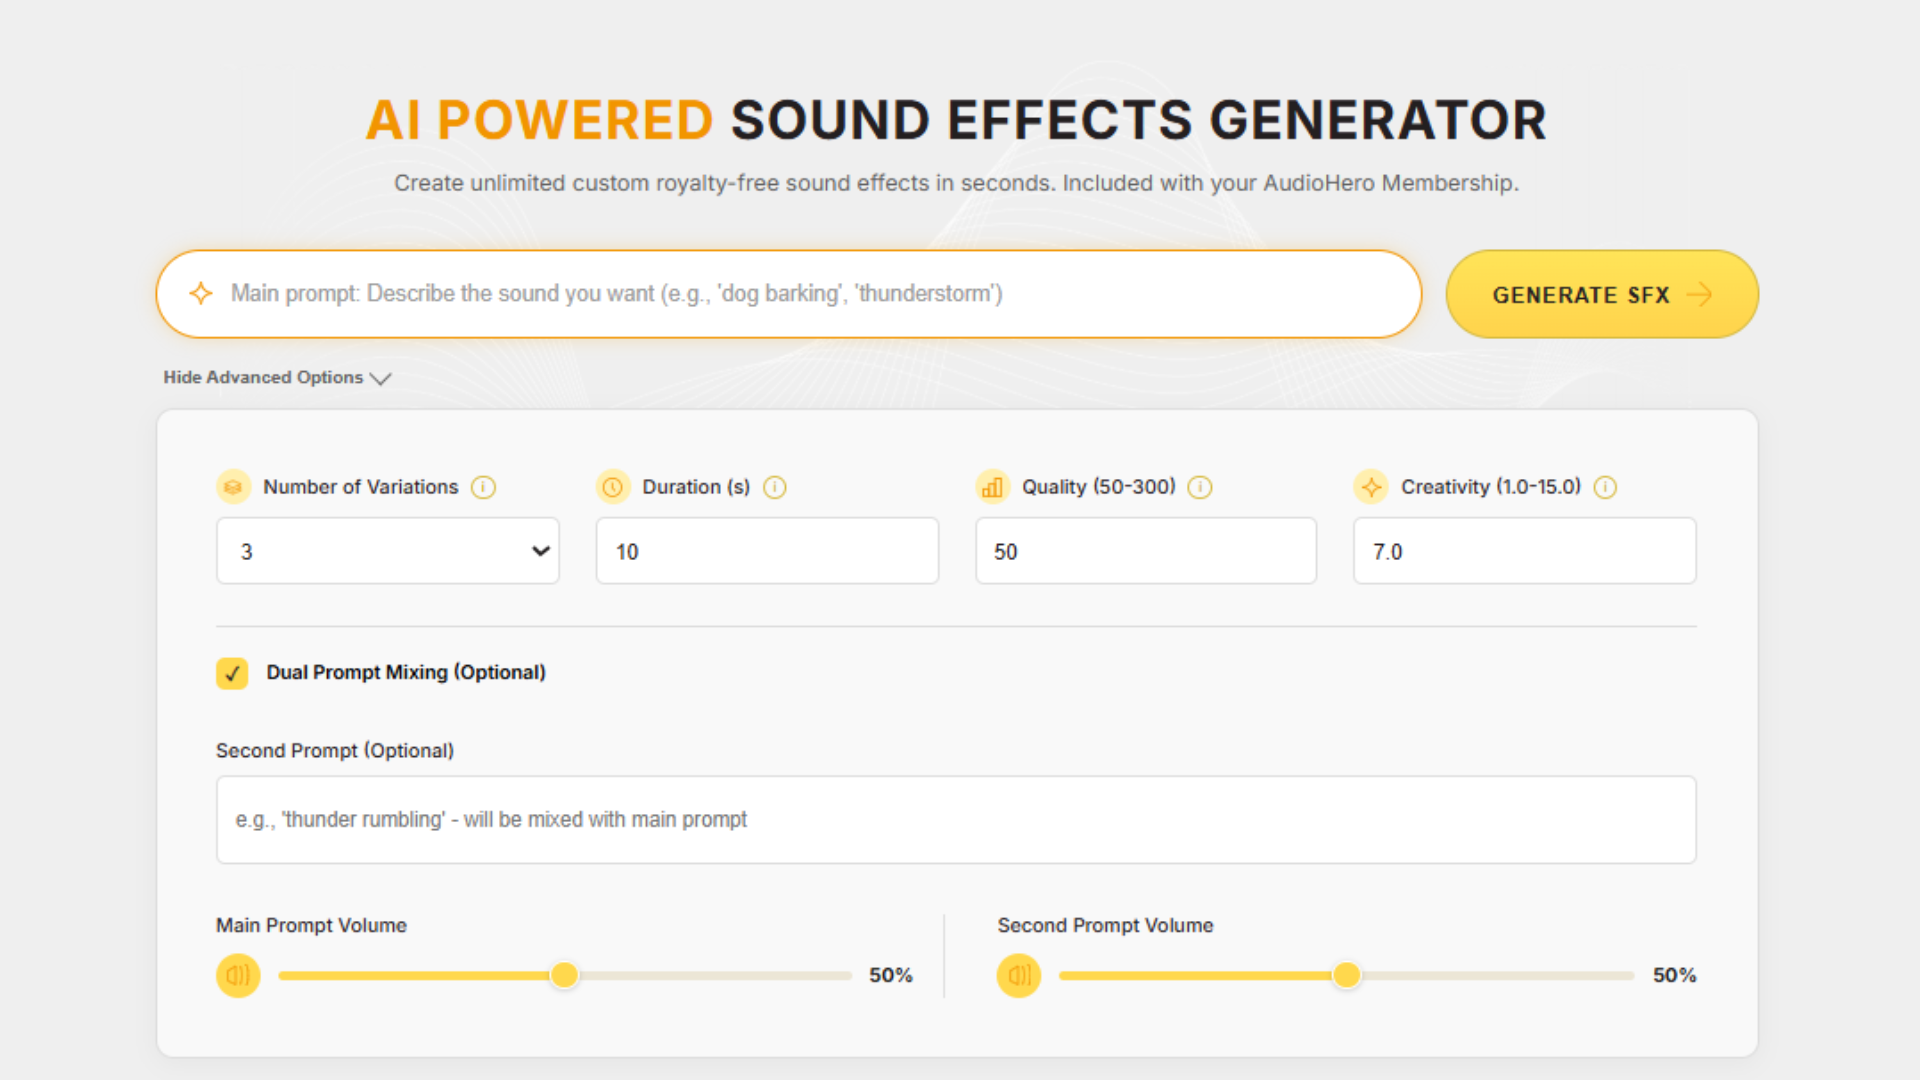Open the Duration info icon
The image size is (1920, 1080).
pyautogui.click(x=775, y=487)
